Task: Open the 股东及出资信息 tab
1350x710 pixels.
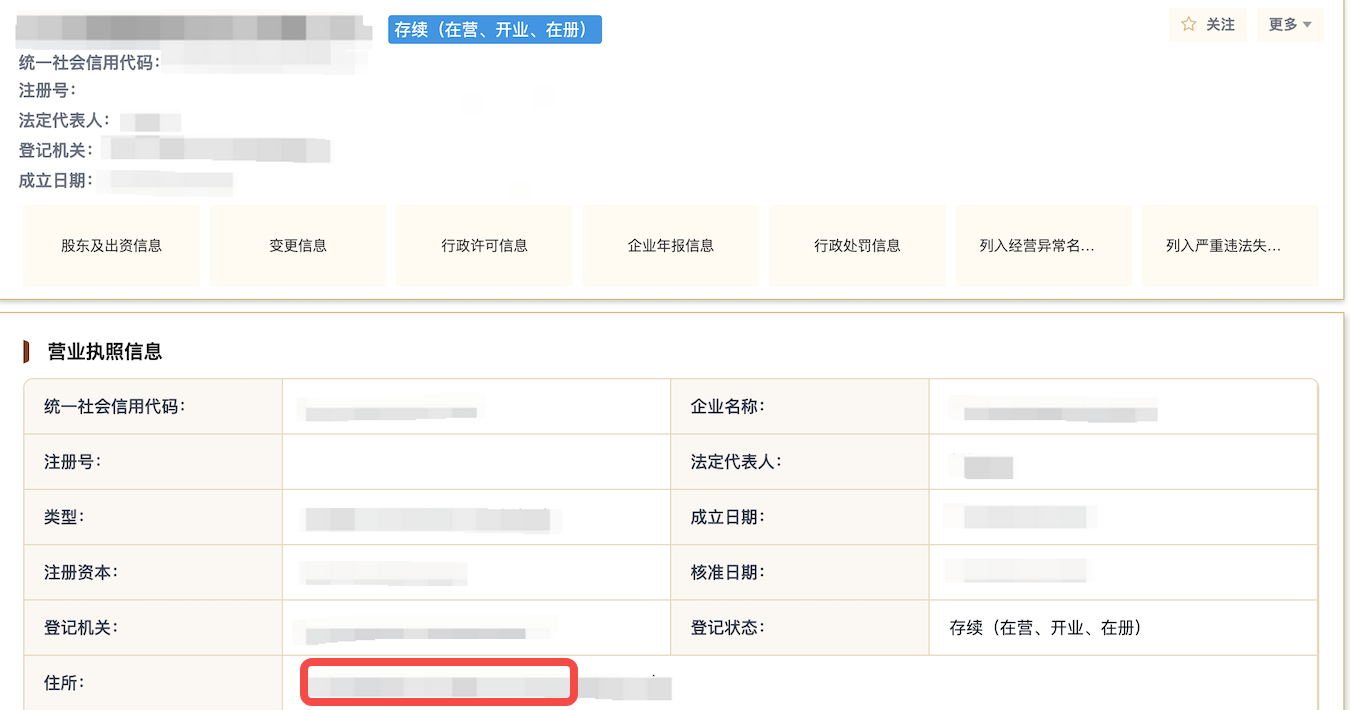Action: click(x=112, y=246)
